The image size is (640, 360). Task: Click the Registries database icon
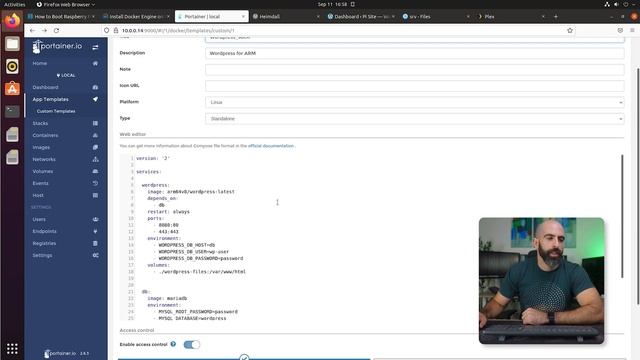[95, 243]
